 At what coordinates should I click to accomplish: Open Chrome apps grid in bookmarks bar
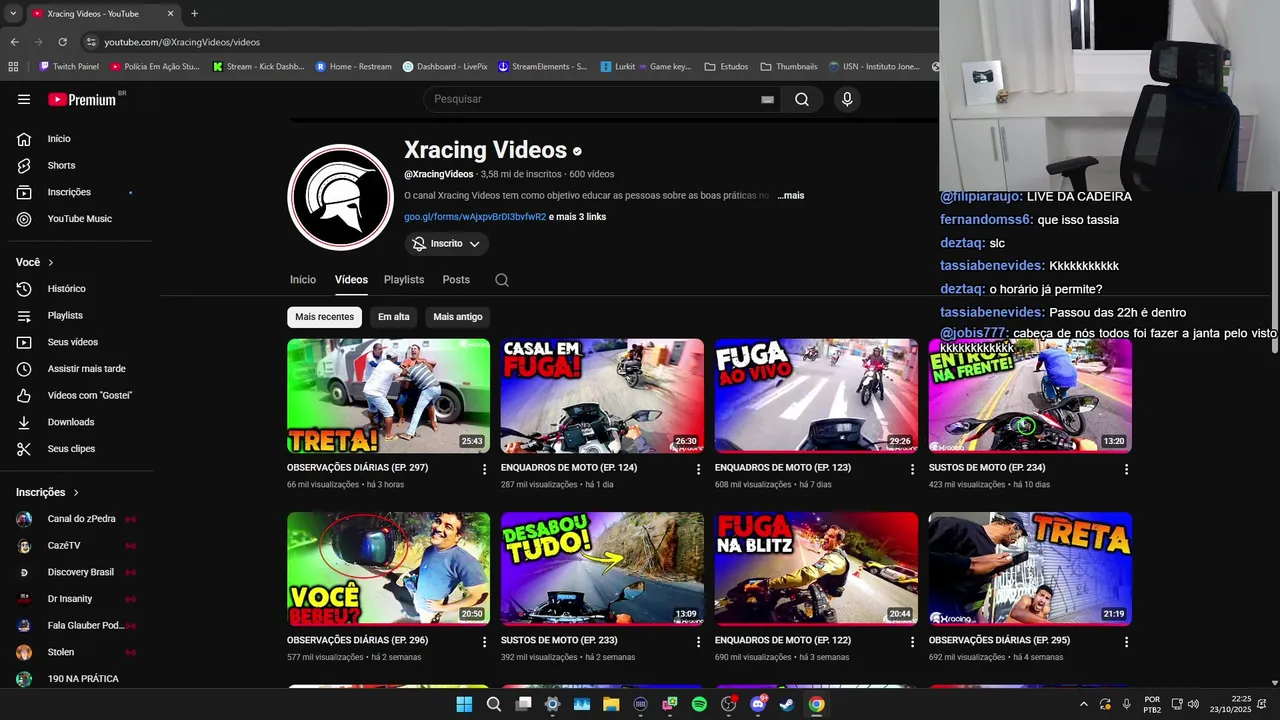click(13, 67)
